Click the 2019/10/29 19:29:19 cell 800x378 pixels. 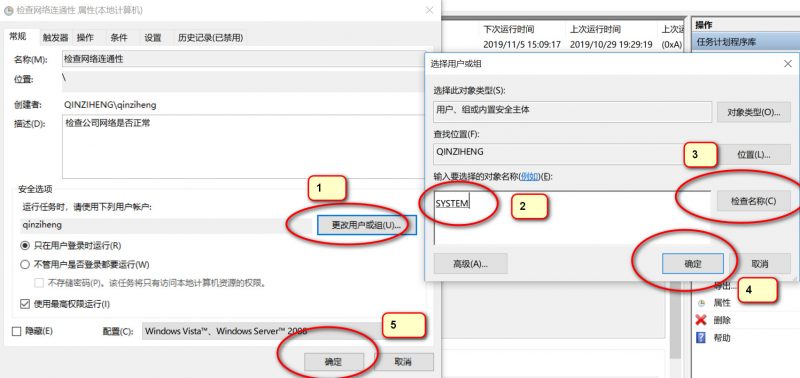611,45
